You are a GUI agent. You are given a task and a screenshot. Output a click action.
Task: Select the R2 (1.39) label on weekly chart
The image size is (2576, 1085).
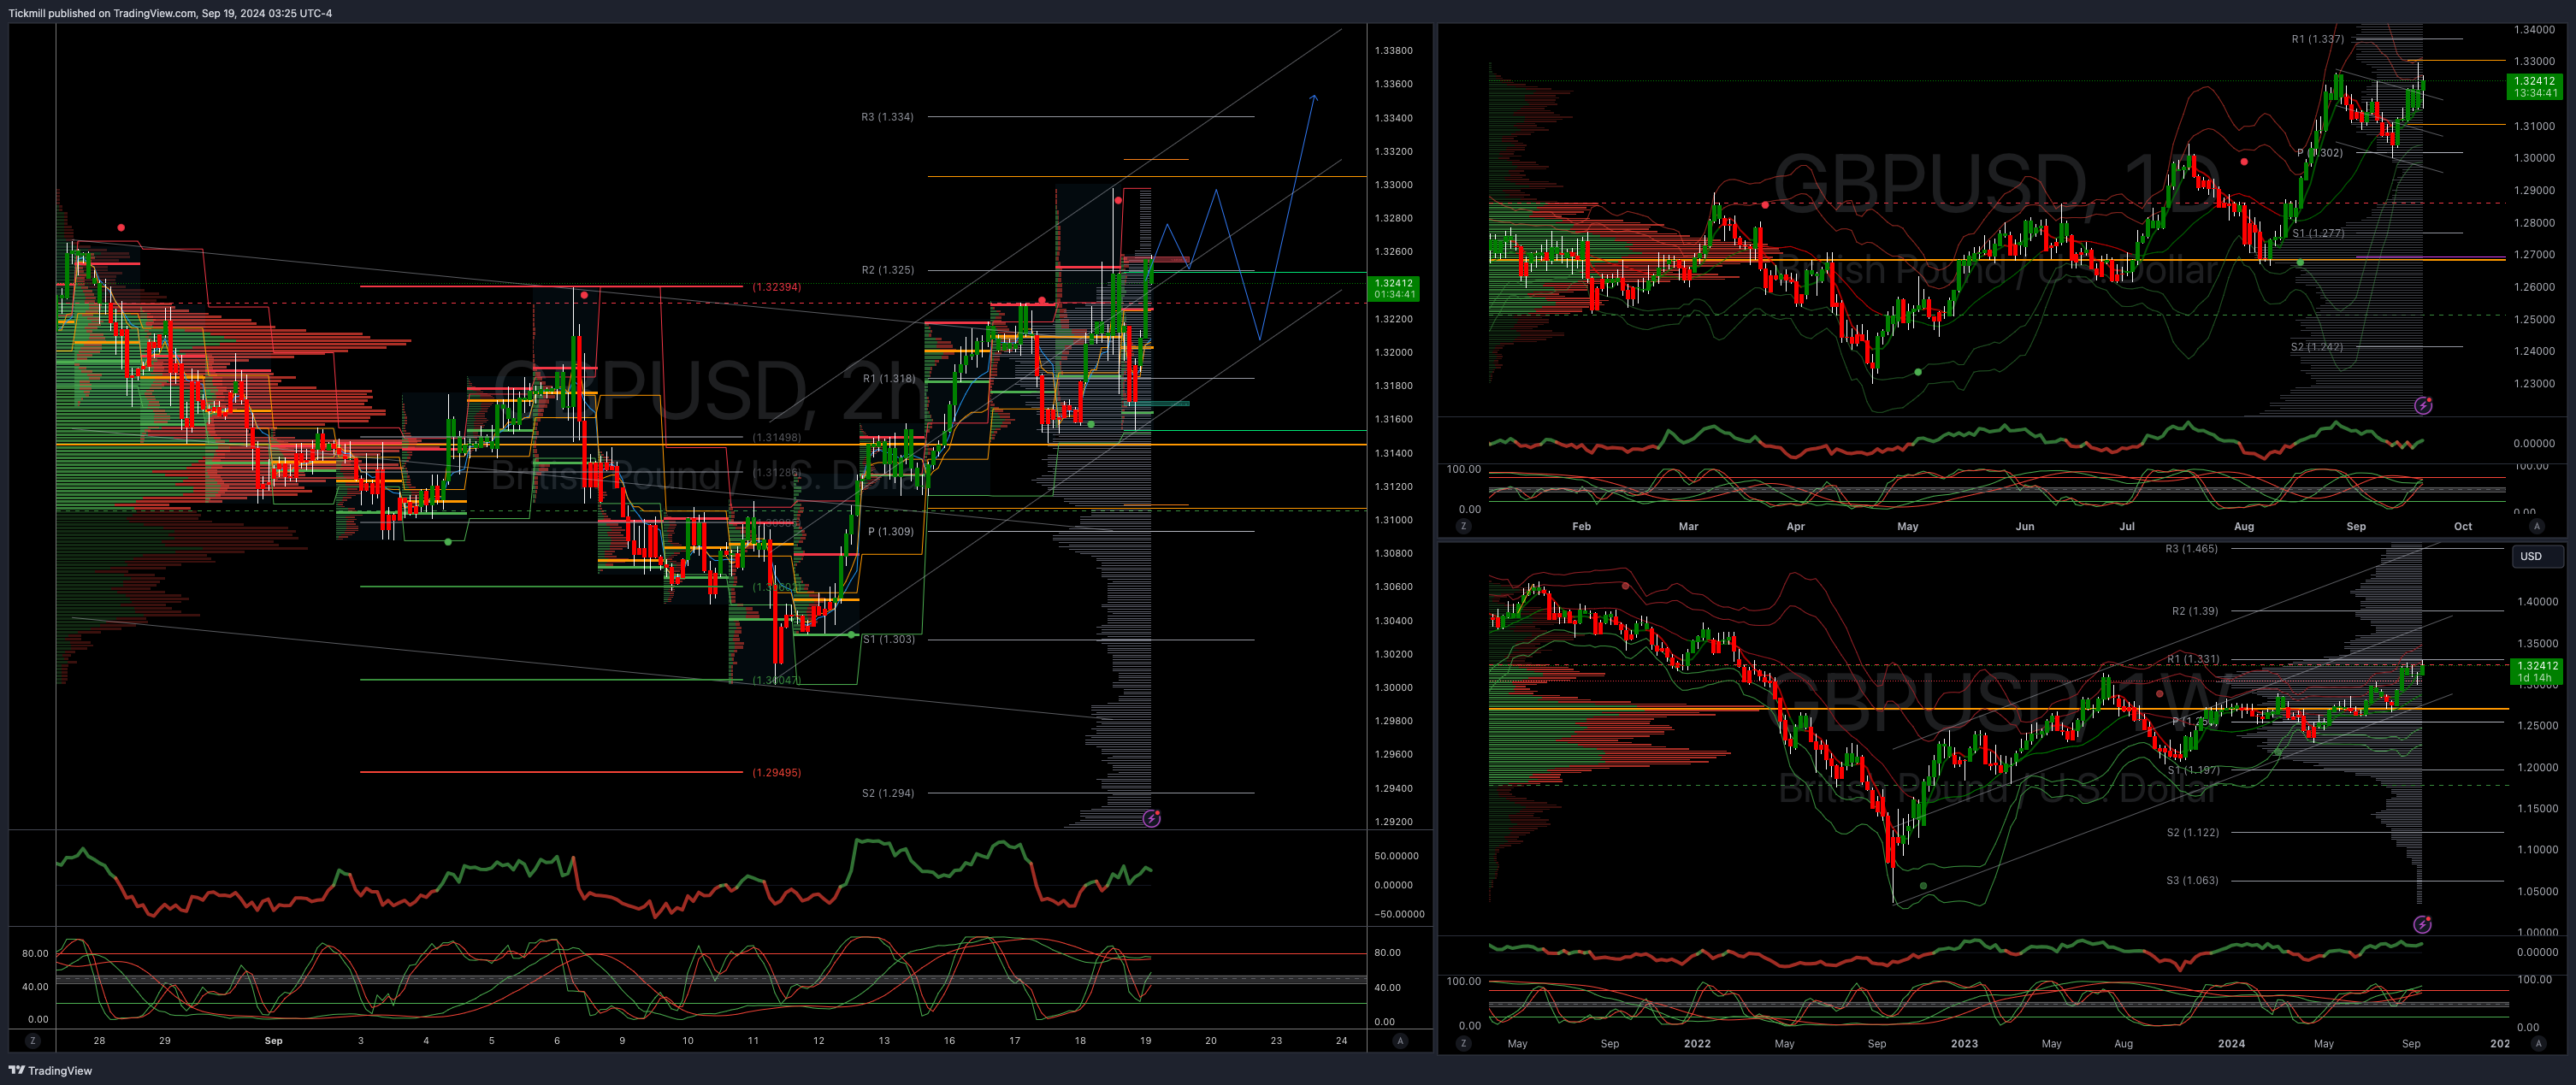click(x=2195, y=611)
